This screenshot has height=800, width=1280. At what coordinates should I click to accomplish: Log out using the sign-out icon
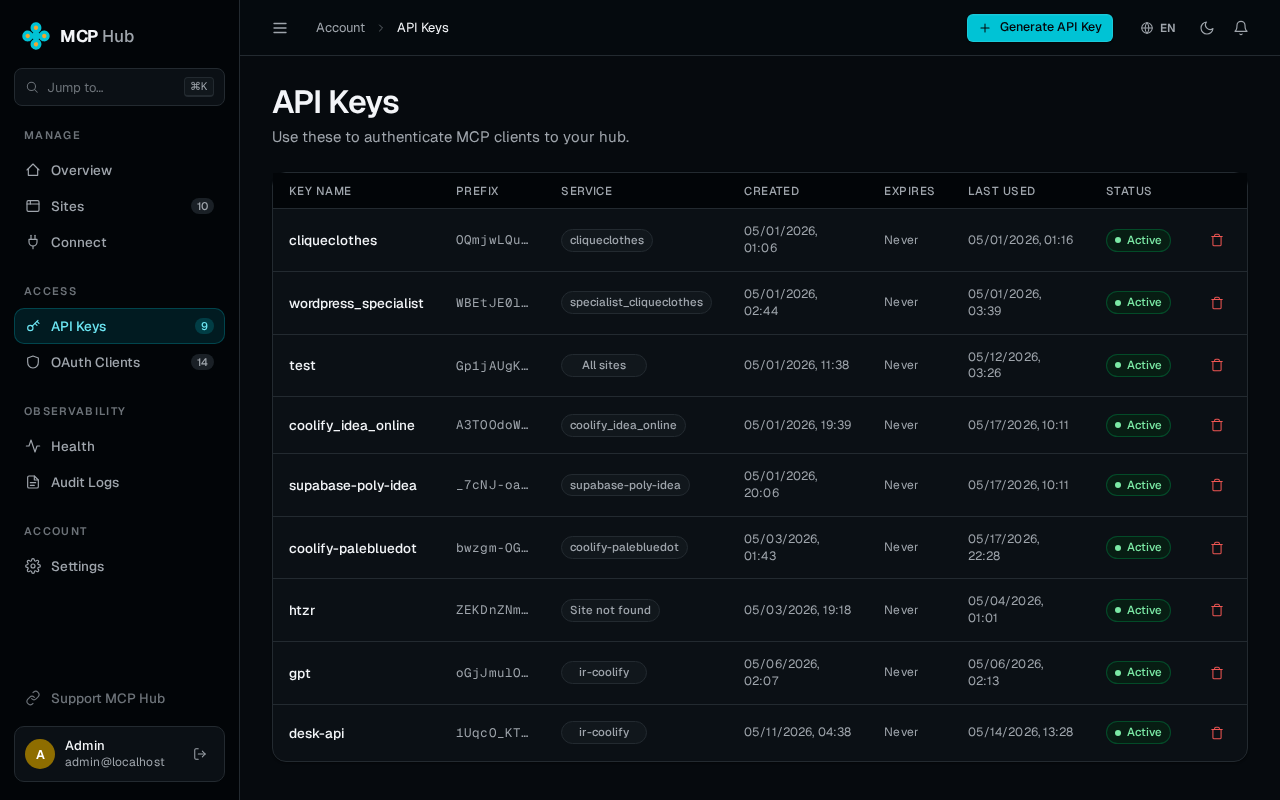tap(200, 754)
